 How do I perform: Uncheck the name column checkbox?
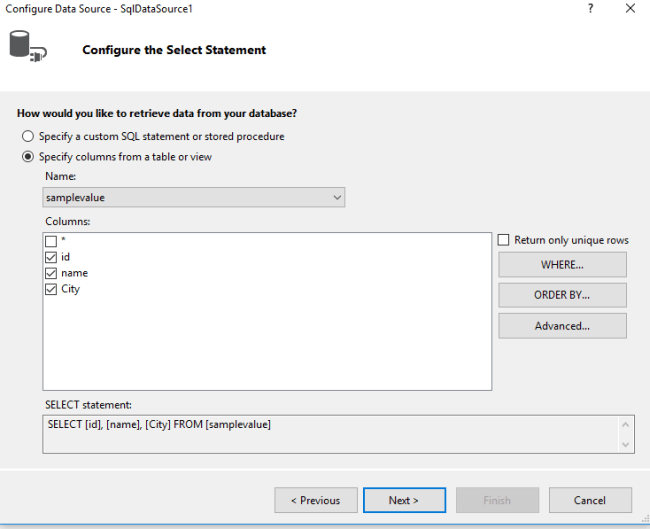pyautogui.click(x=51, y=273)
